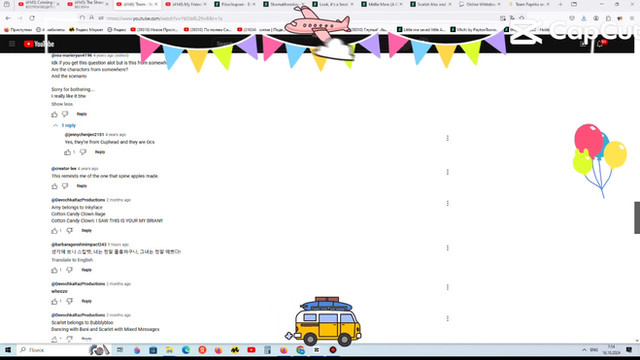Switch to the Online Whiteboard browser tab
Viewport: 640px width, 360px height.
tap(480, 4)
